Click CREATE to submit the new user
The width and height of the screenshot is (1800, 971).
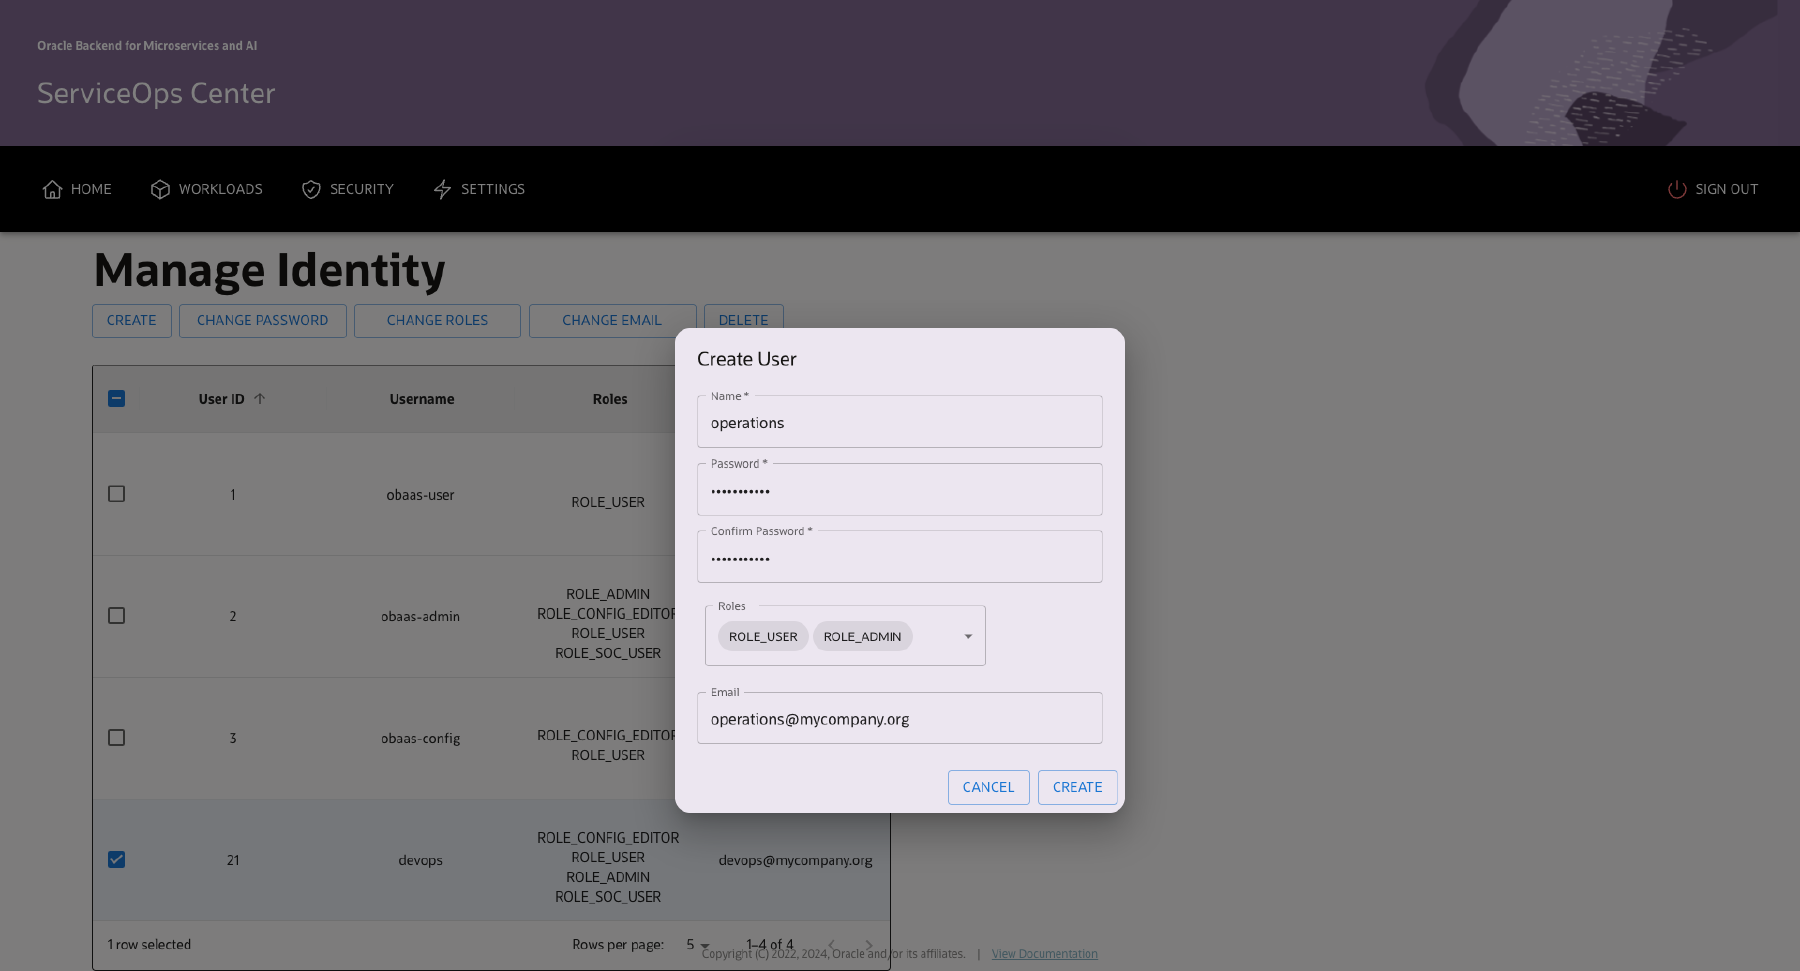click(x=1077, y=787)
